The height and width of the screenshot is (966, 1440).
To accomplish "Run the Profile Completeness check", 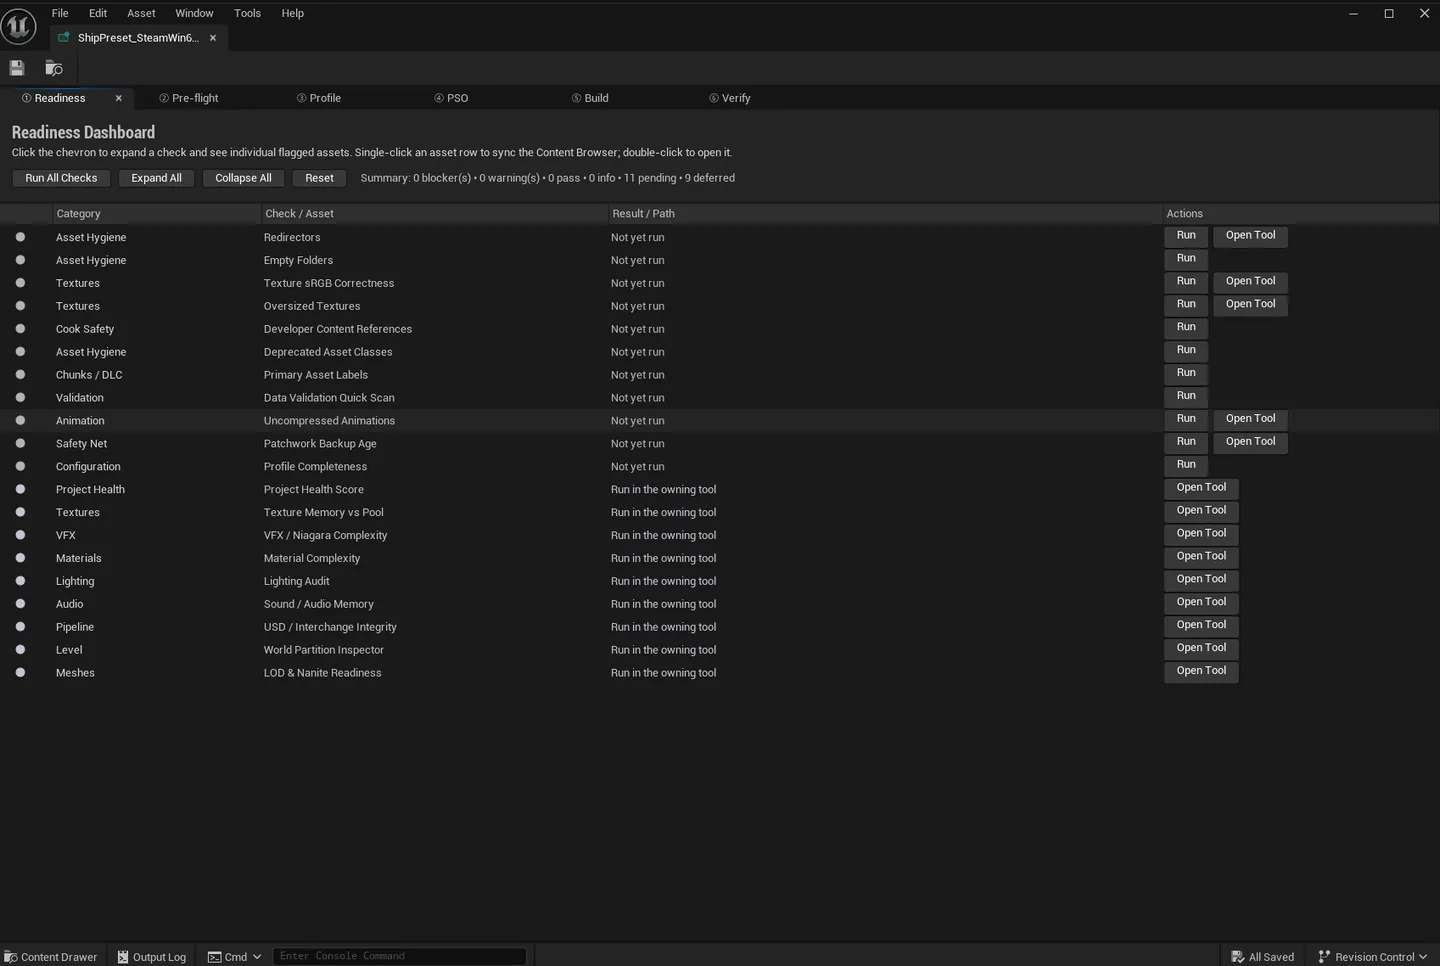I will [x=1186, y=465].
